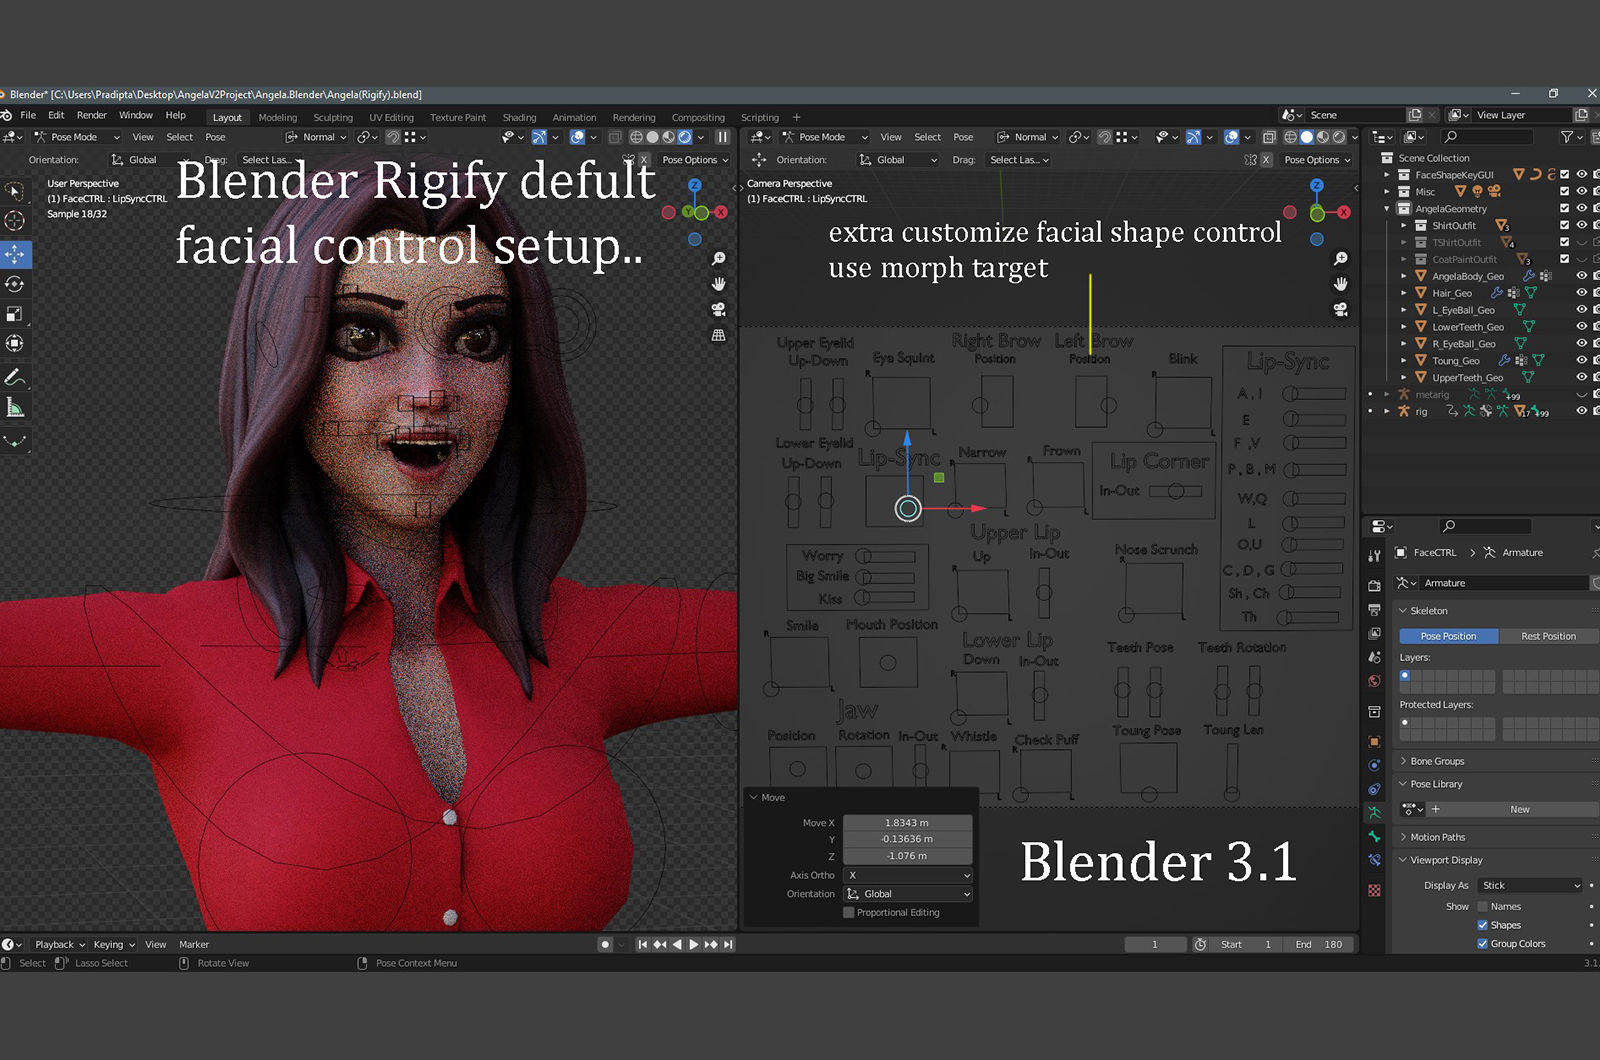Uncheck the Misc collection checkbox
The image size is (1600, 1060).
1565,192
